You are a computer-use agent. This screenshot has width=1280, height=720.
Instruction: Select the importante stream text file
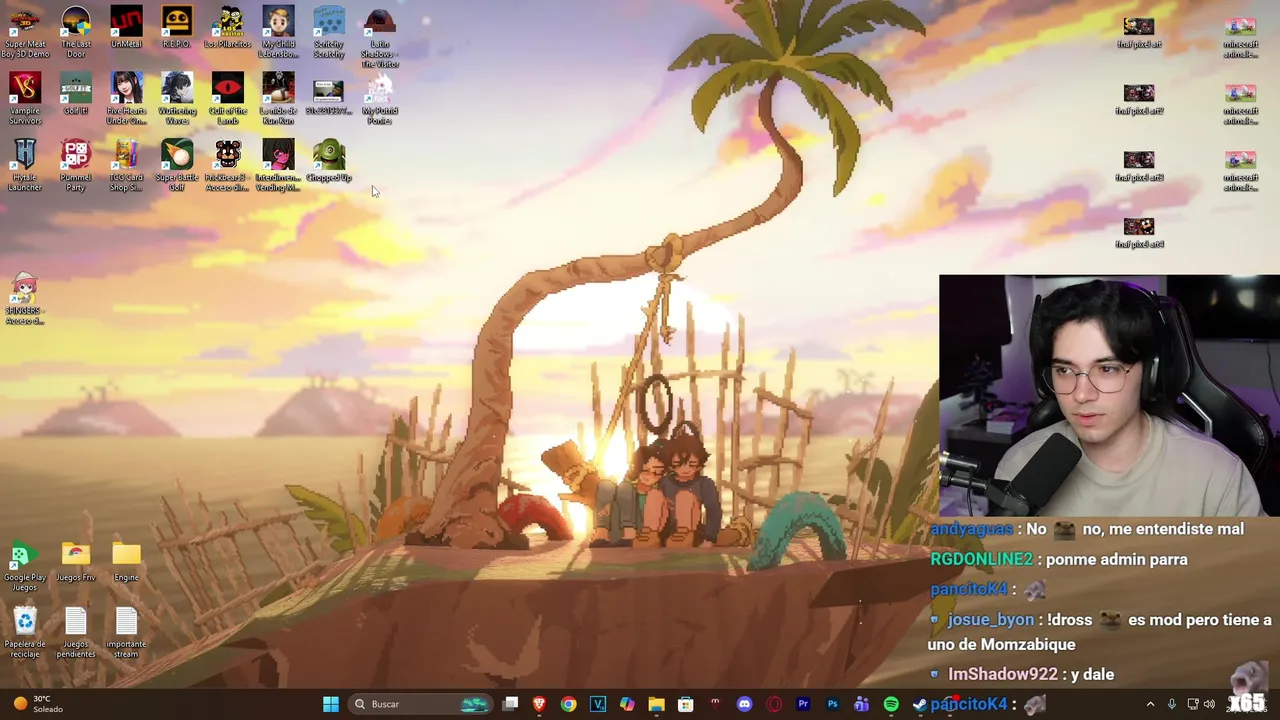point(126,633)
